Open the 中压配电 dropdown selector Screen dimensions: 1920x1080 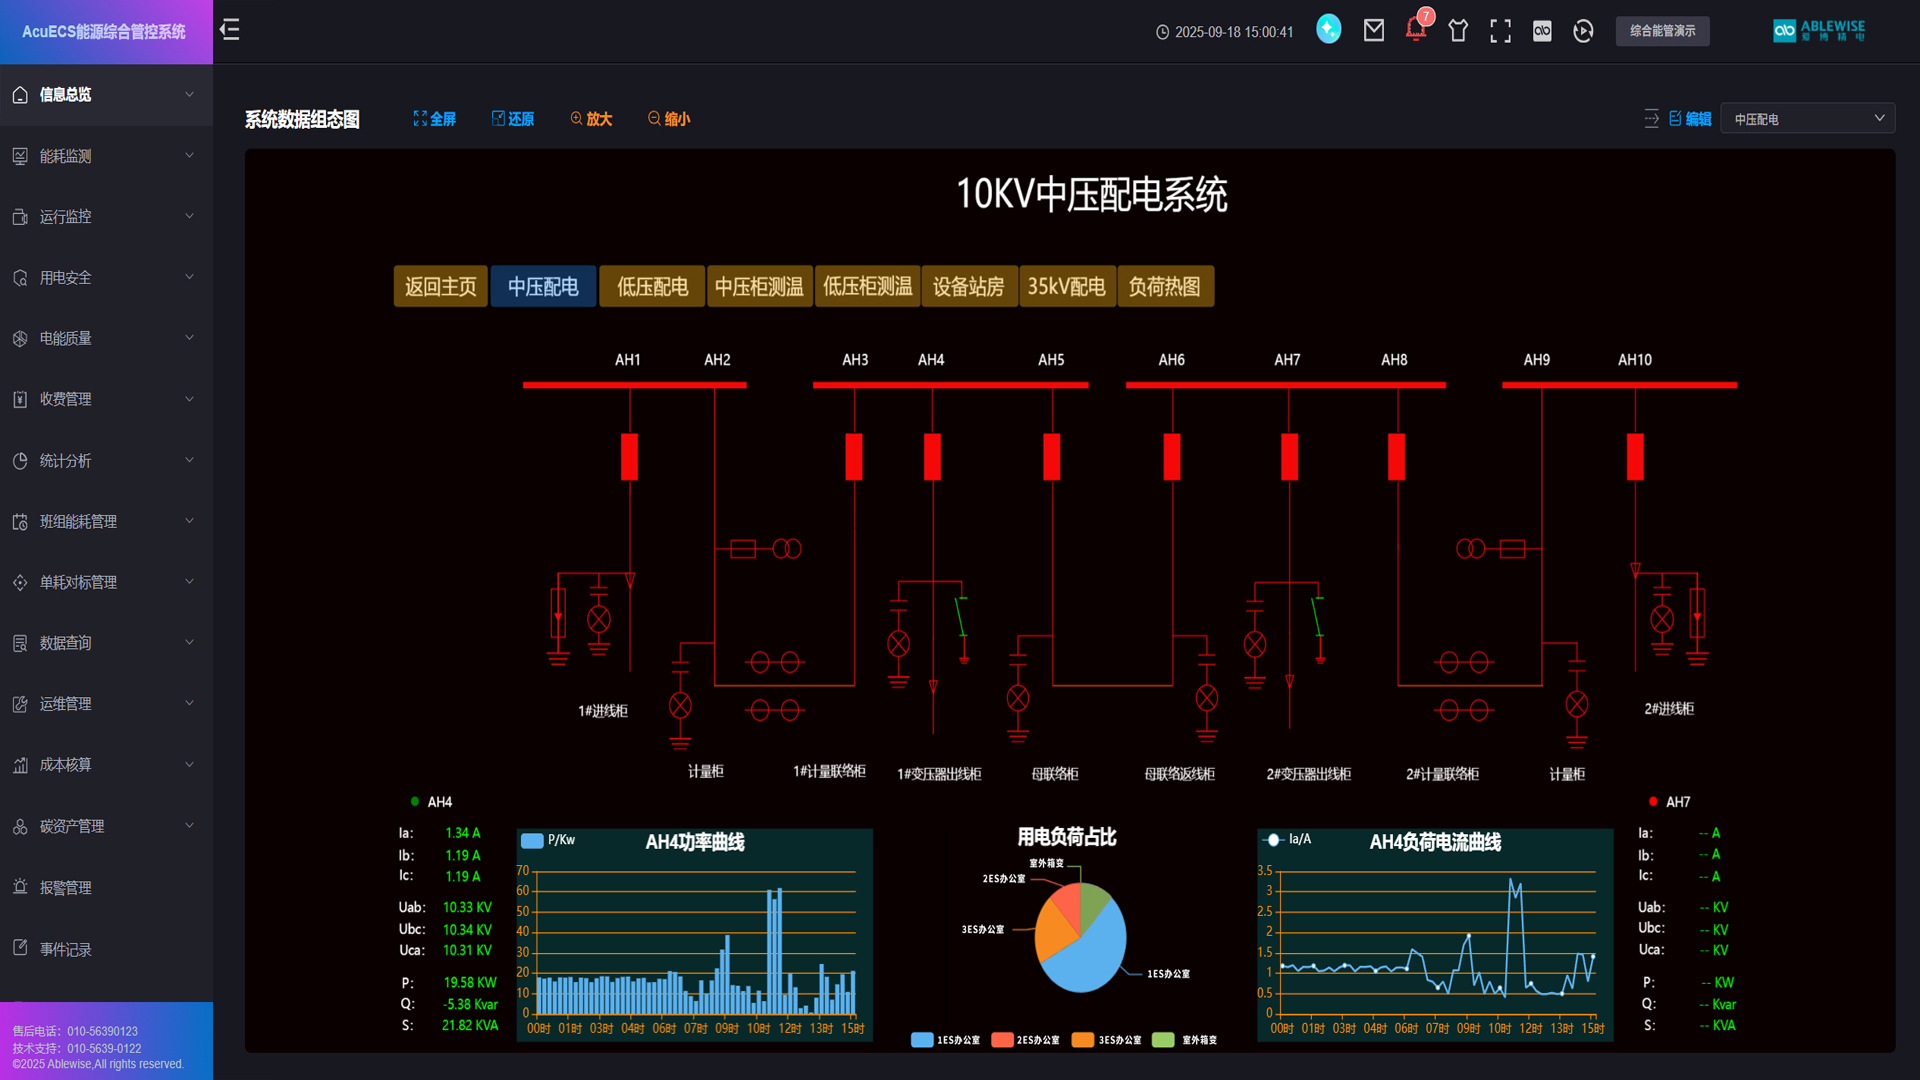click(x=1807, y=119)
